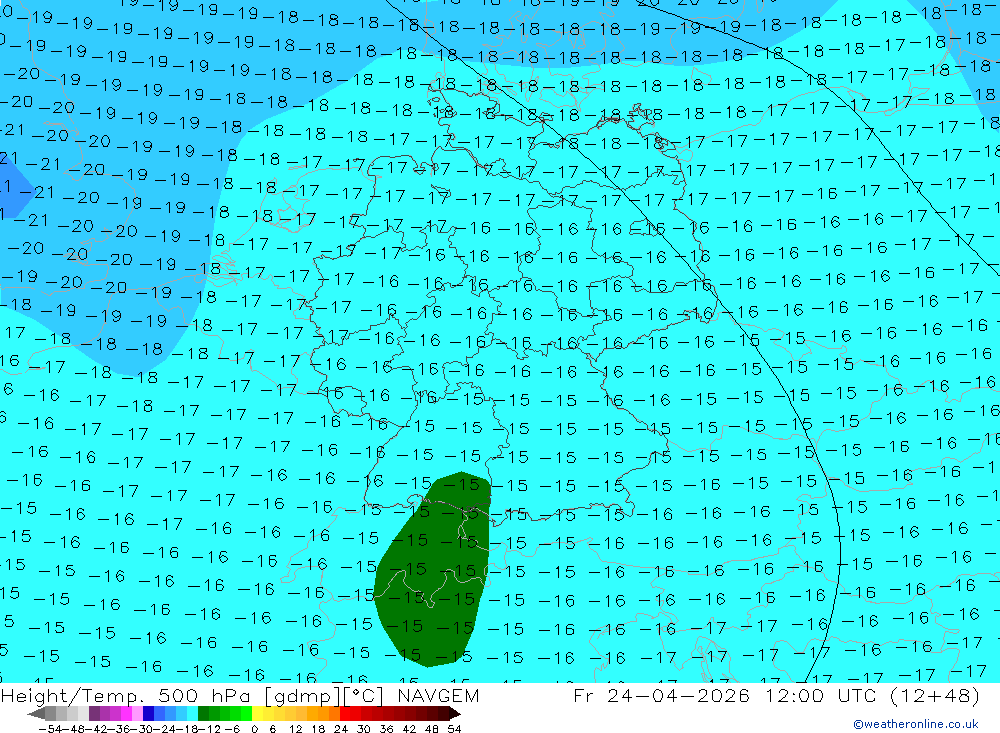1000x733 pixels.
Task: Select the cyan swatch left of -12 on legend
Action: pyautogui.click(x=192, y=714)
